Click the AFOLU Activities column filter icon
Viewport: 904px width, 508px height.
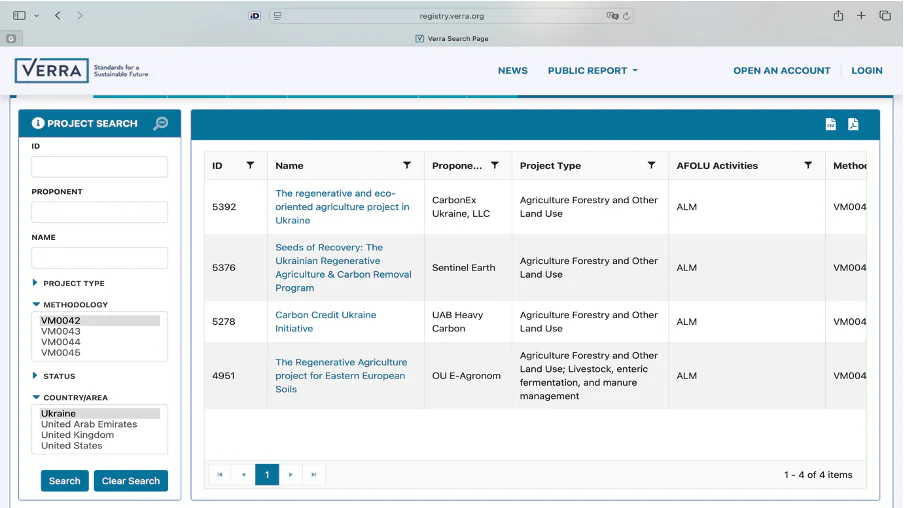(x=808, y=165)
